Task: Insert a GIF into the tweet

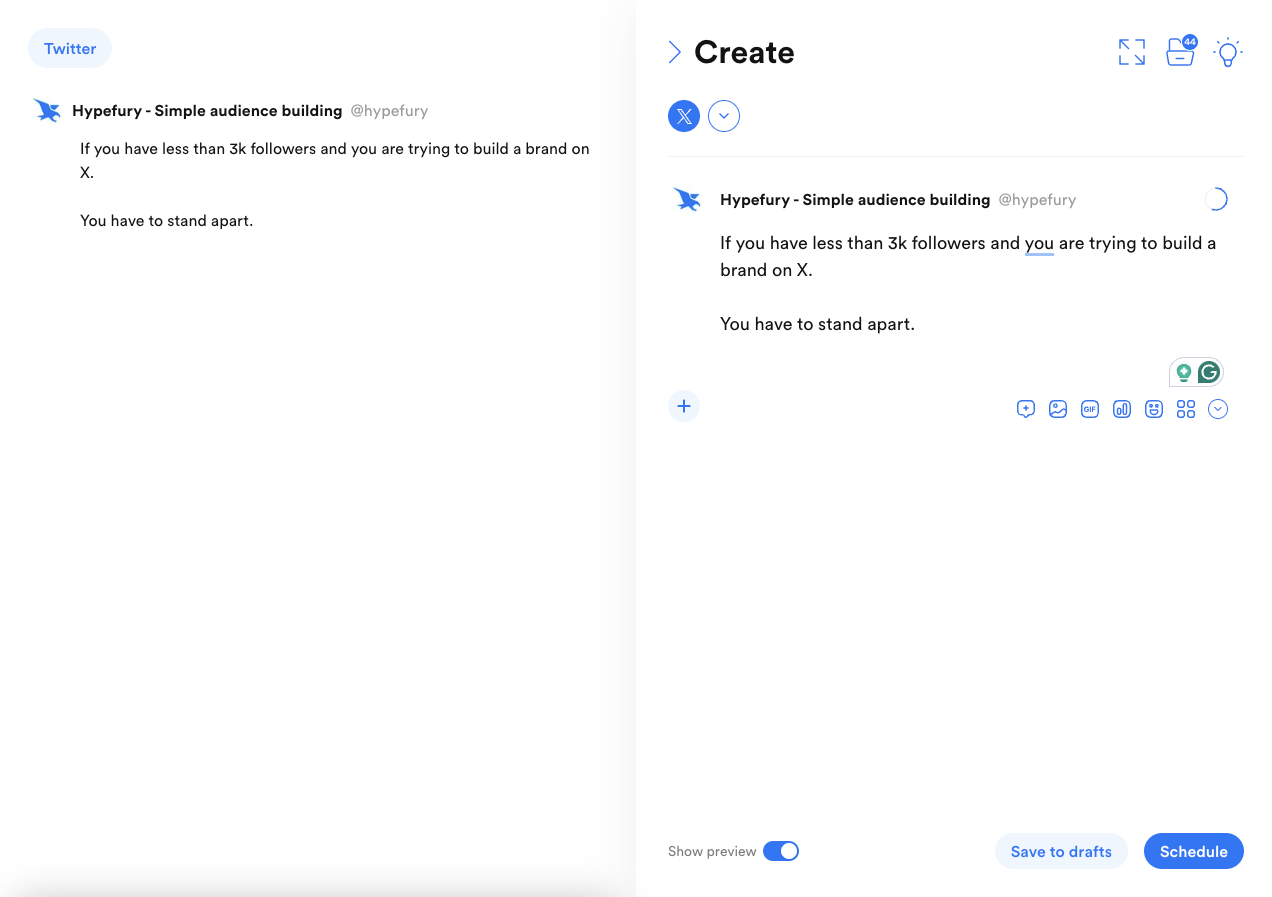Action: 1089,409
